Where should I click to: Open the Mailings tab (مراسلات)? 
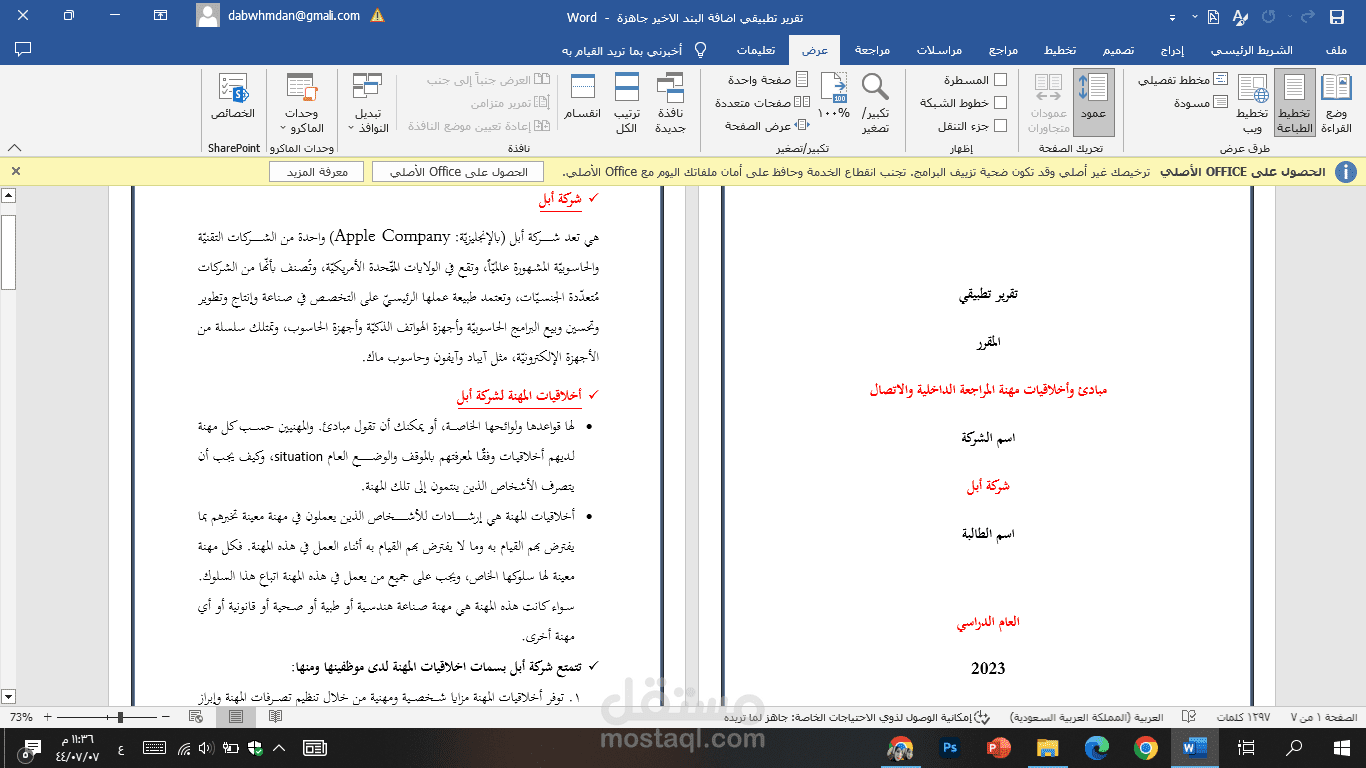[940, 50]
